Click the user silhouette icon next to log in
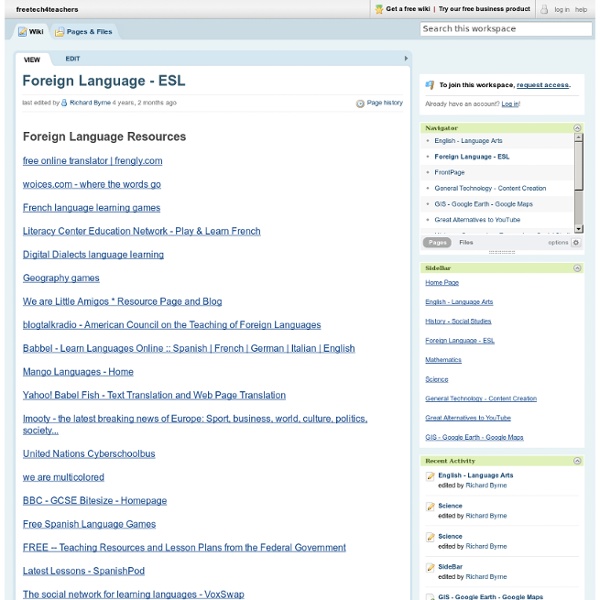This screenshot has width=600, height=600. coord(544,10)
